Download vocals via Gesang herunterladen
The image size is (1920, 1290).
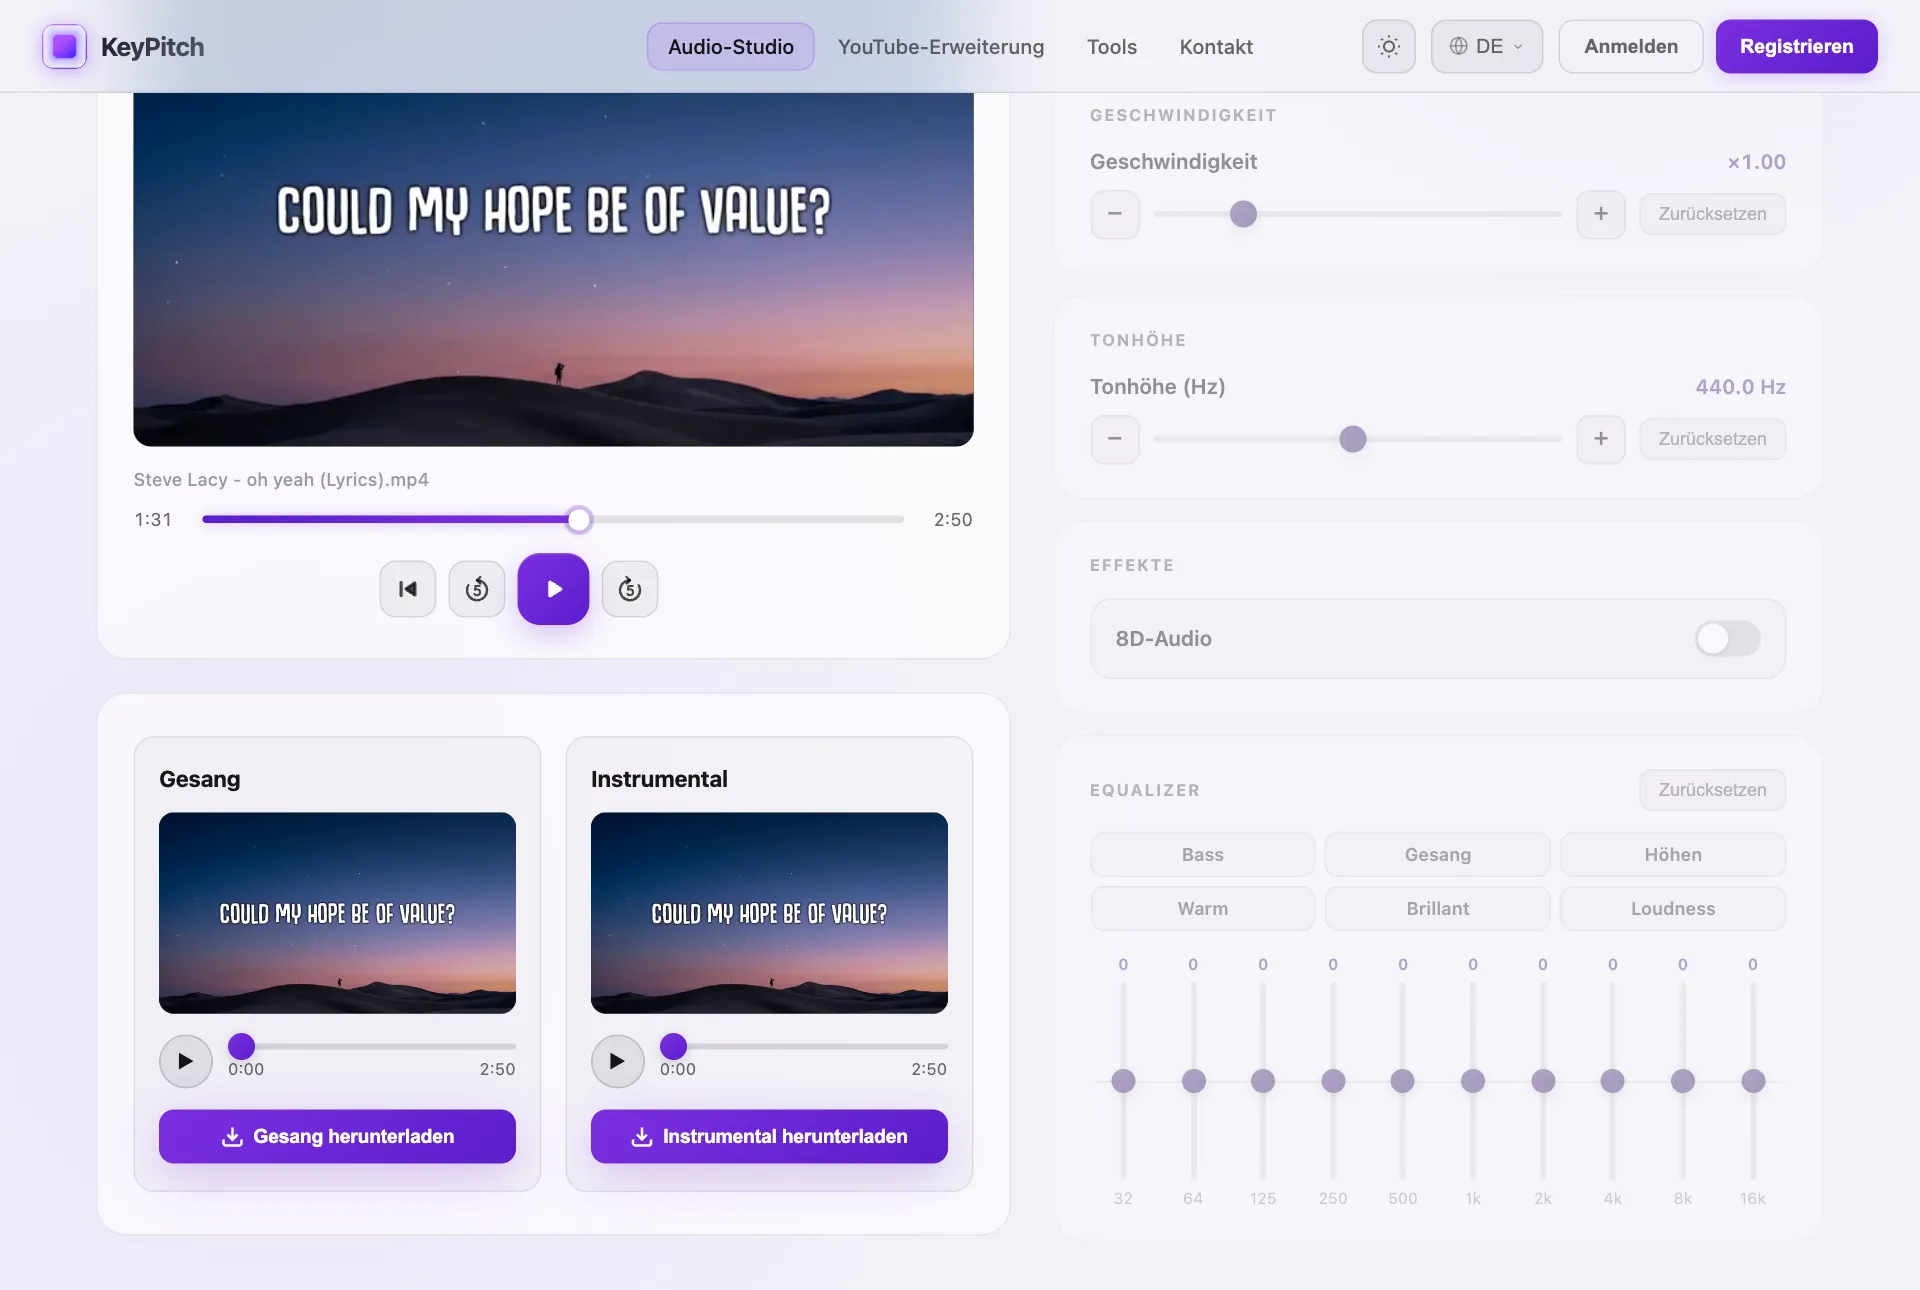coord(337,1136)
